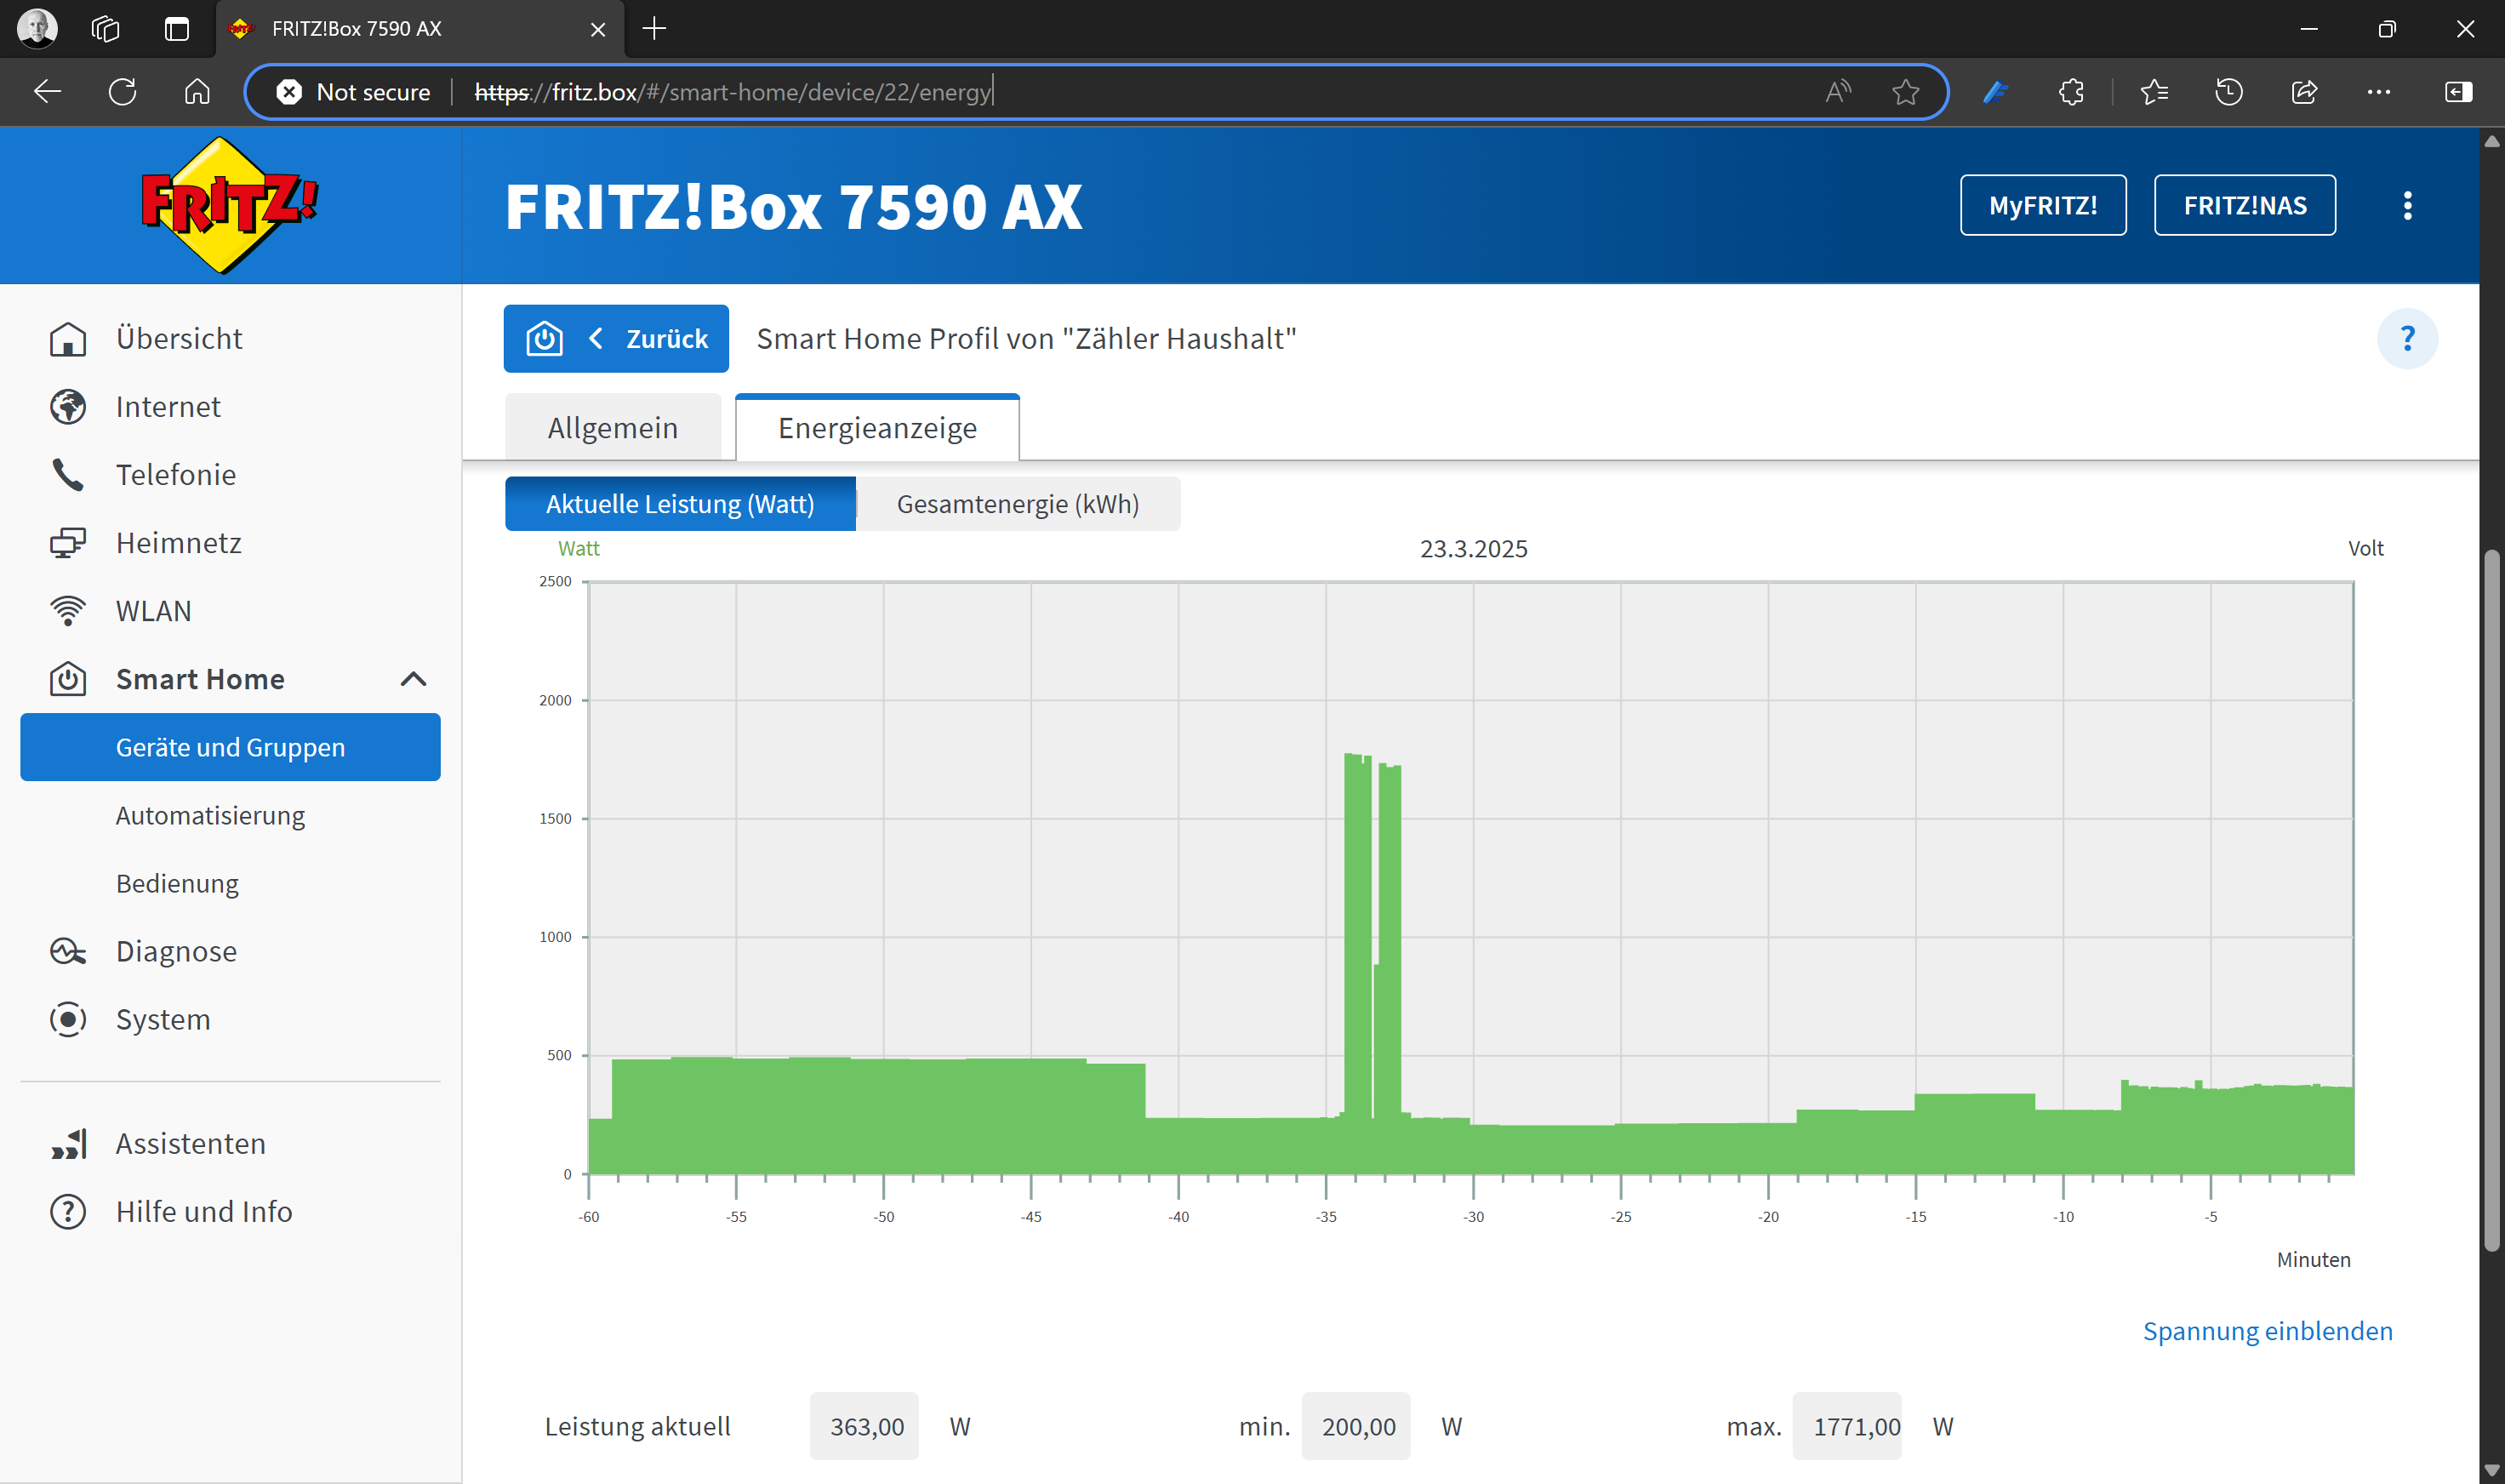Keep Aktuelle Leistung (Watt) view active
The image size is (2505, 1484).
680,503
